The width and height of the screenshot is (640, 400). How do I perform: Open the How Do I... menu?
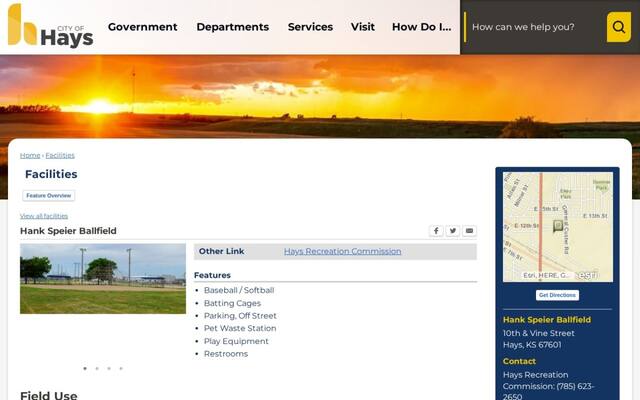422,27
